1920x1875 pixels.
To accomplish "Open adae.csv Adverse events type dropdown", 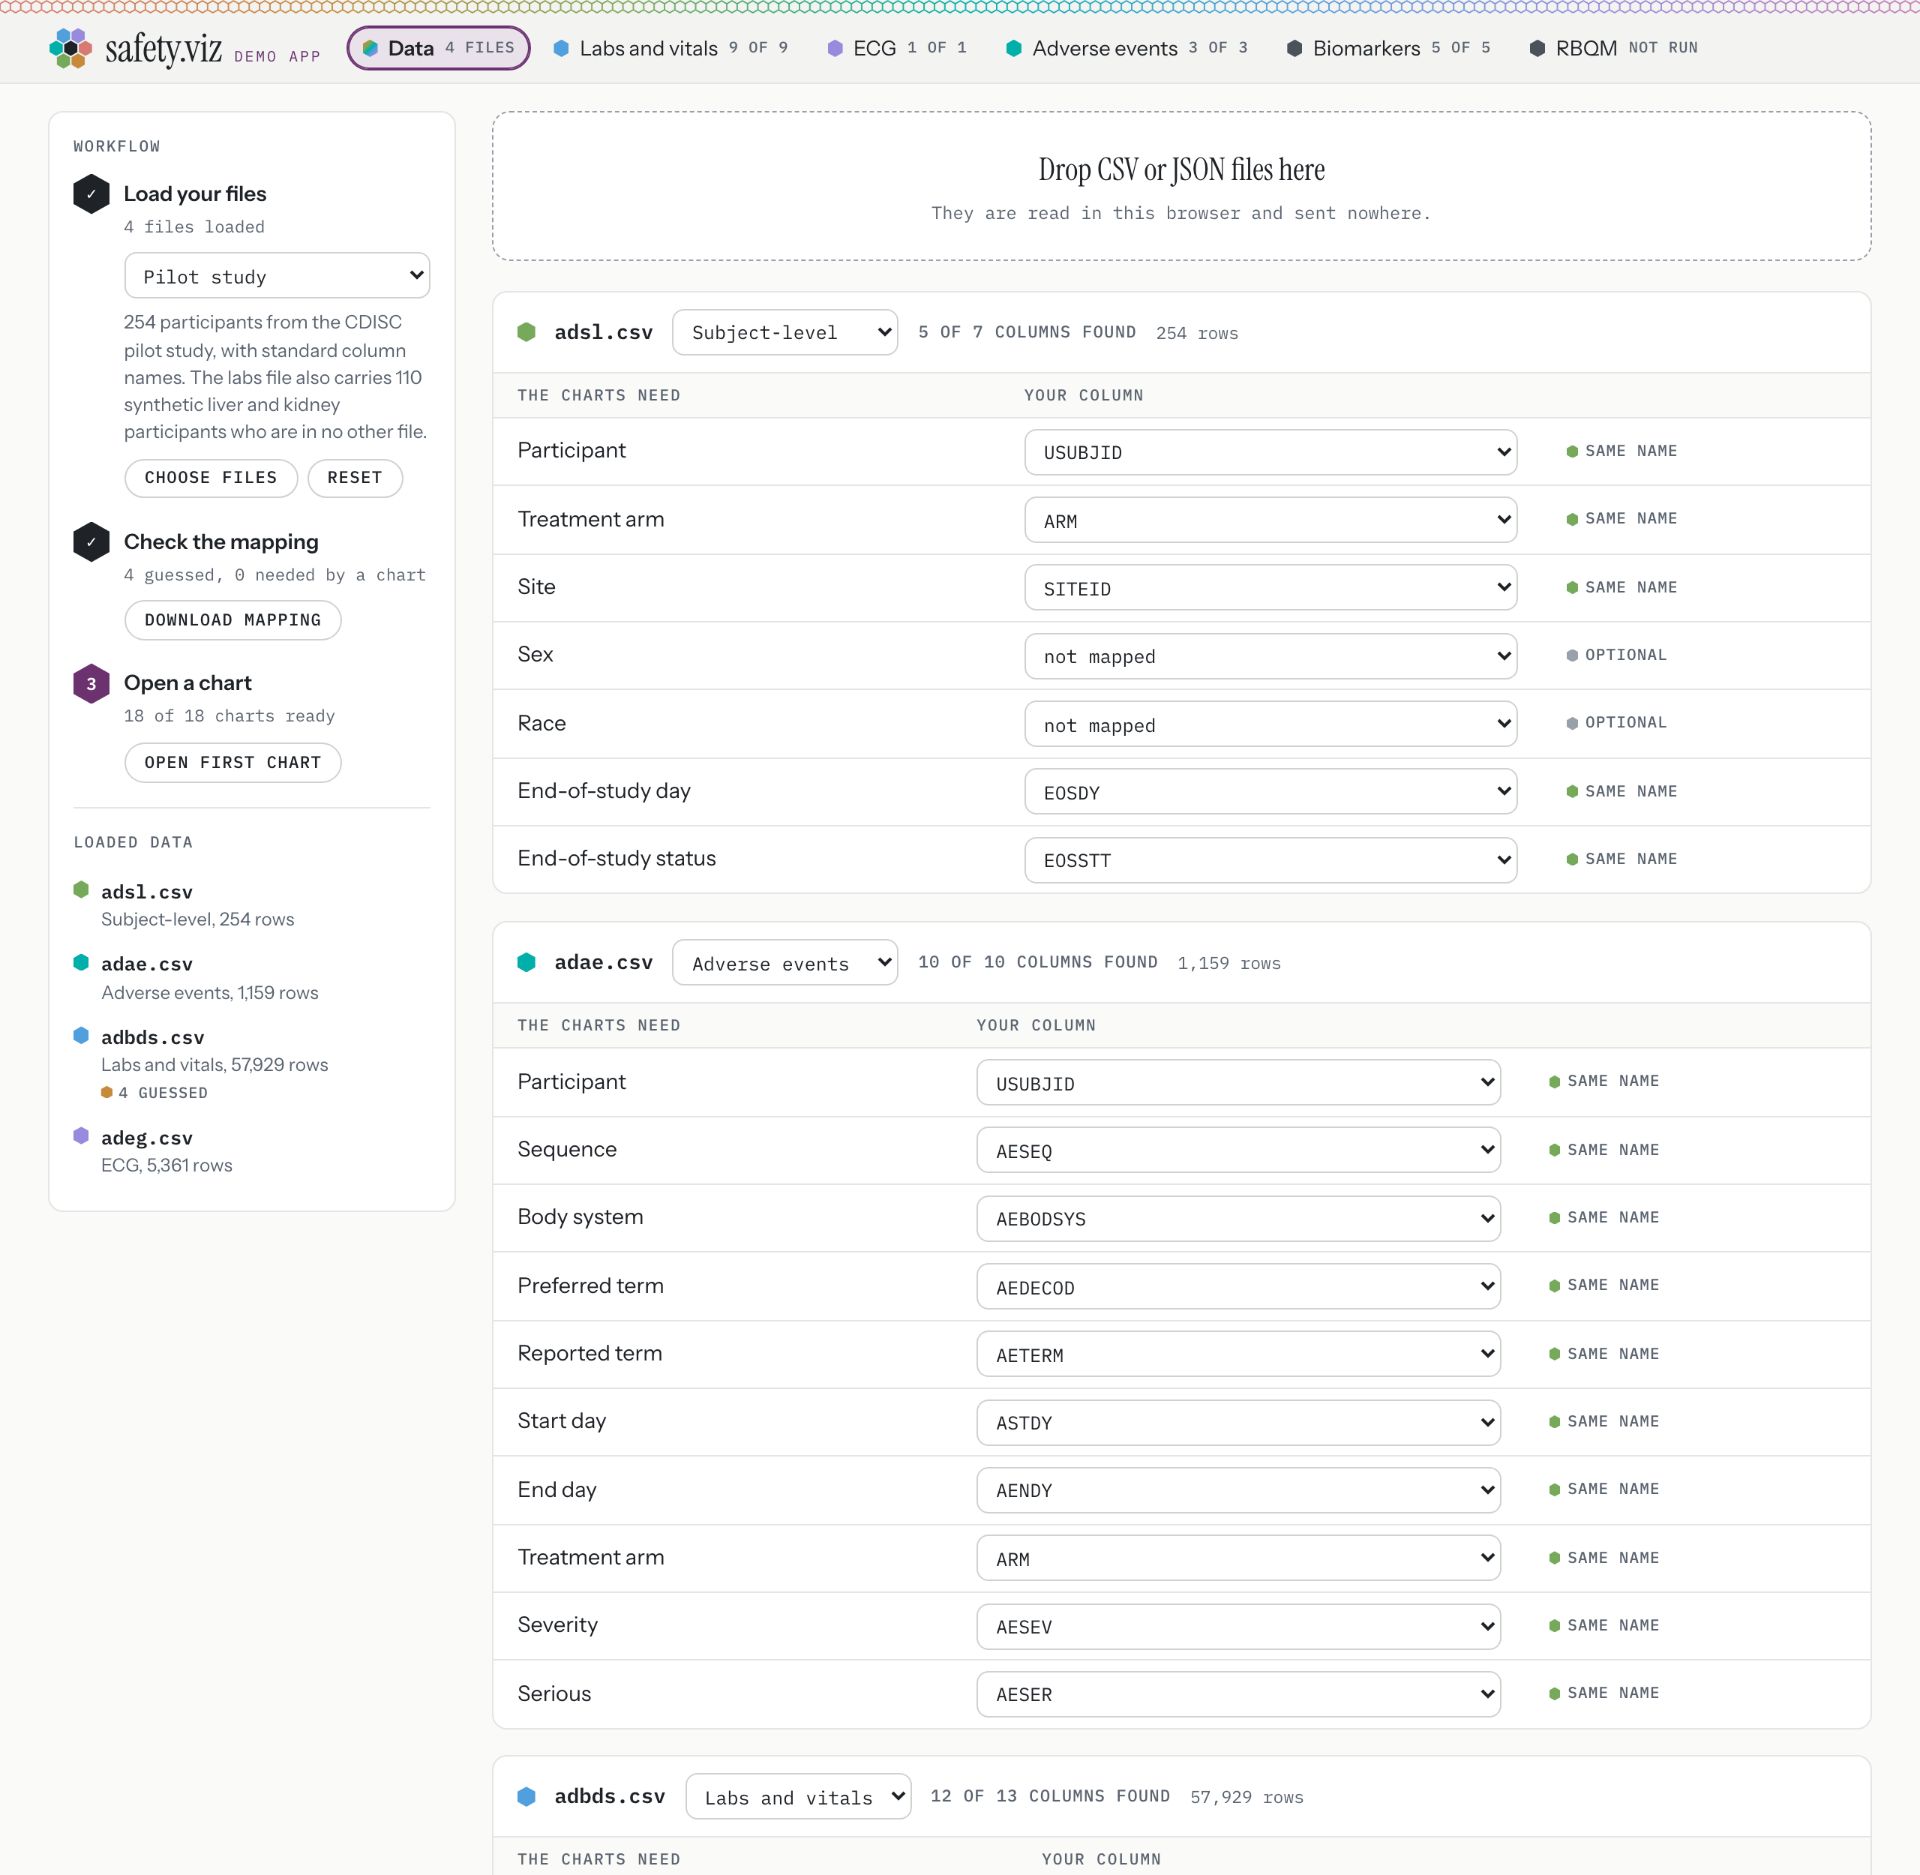I will pyautogui.click(x=785, y=962).
